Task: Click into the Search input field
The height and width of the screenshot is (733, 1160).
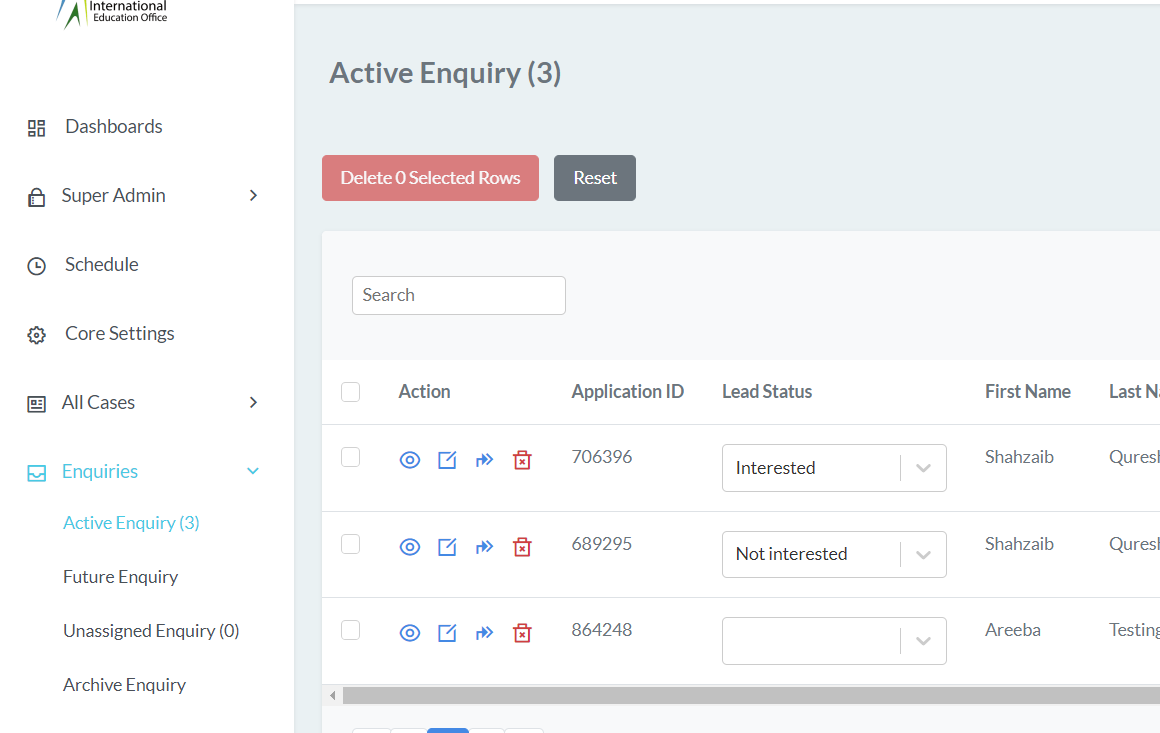Action: click(458, 295)
